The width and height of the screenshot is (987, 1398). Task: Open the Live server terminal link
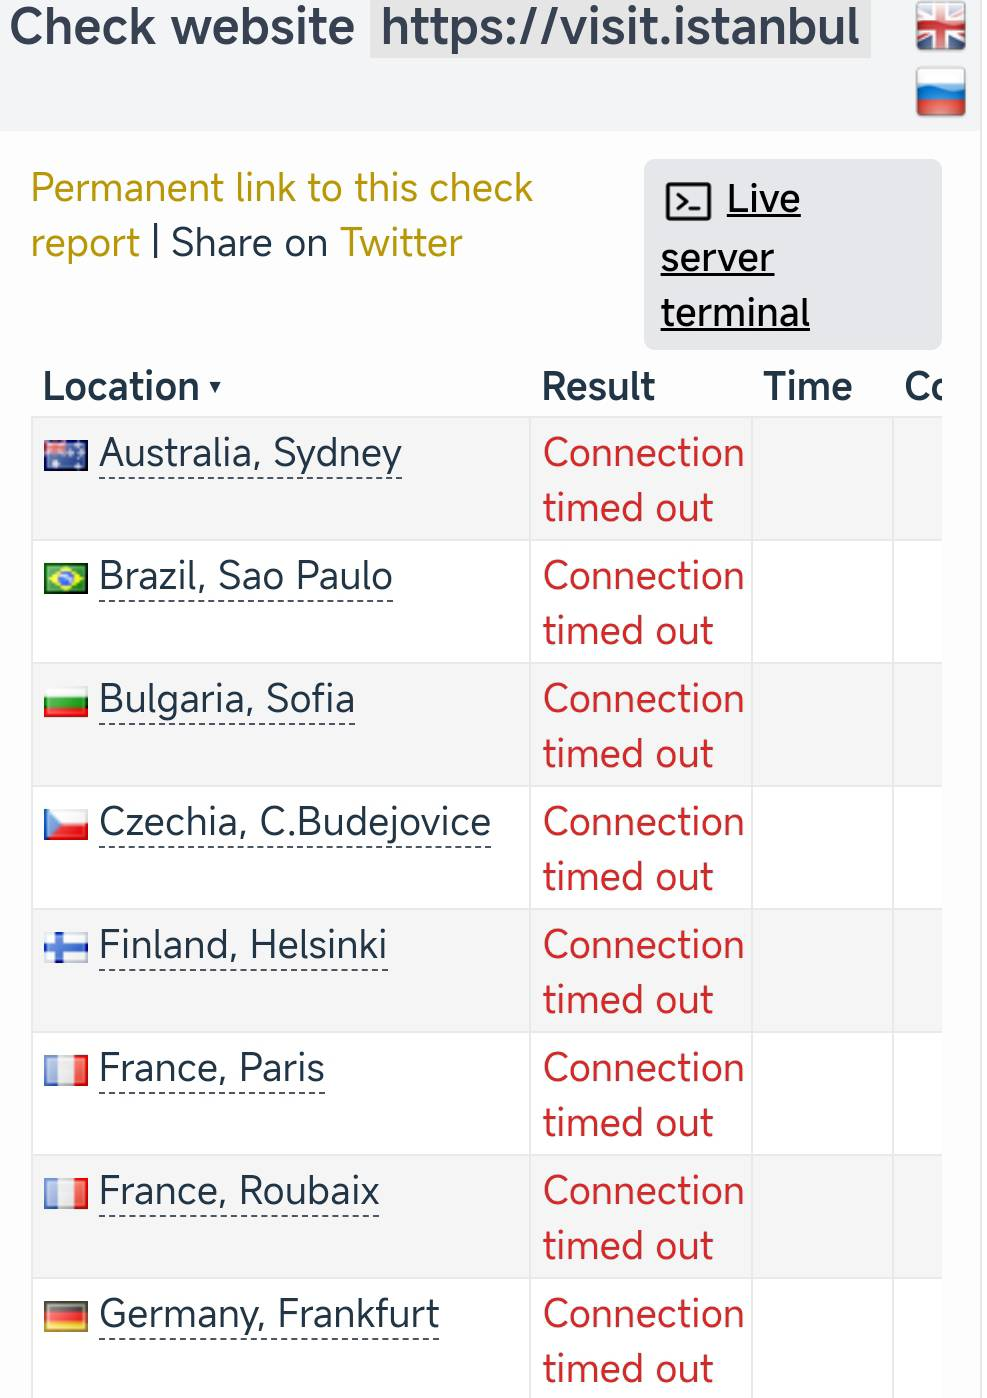[735, 257]
